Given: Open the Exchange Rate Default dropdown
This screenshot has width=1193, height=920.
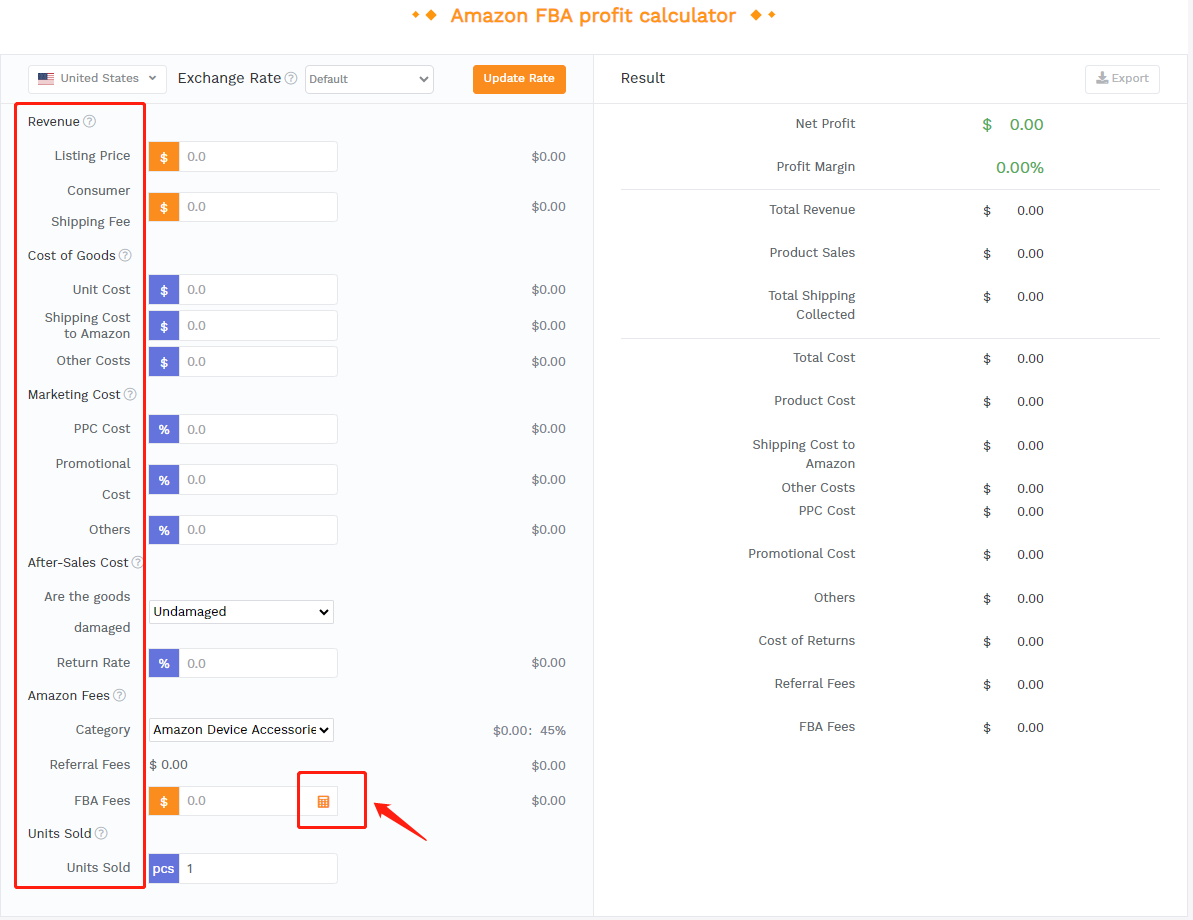Looking at the screenshot, I should click(x=369, y=79).
